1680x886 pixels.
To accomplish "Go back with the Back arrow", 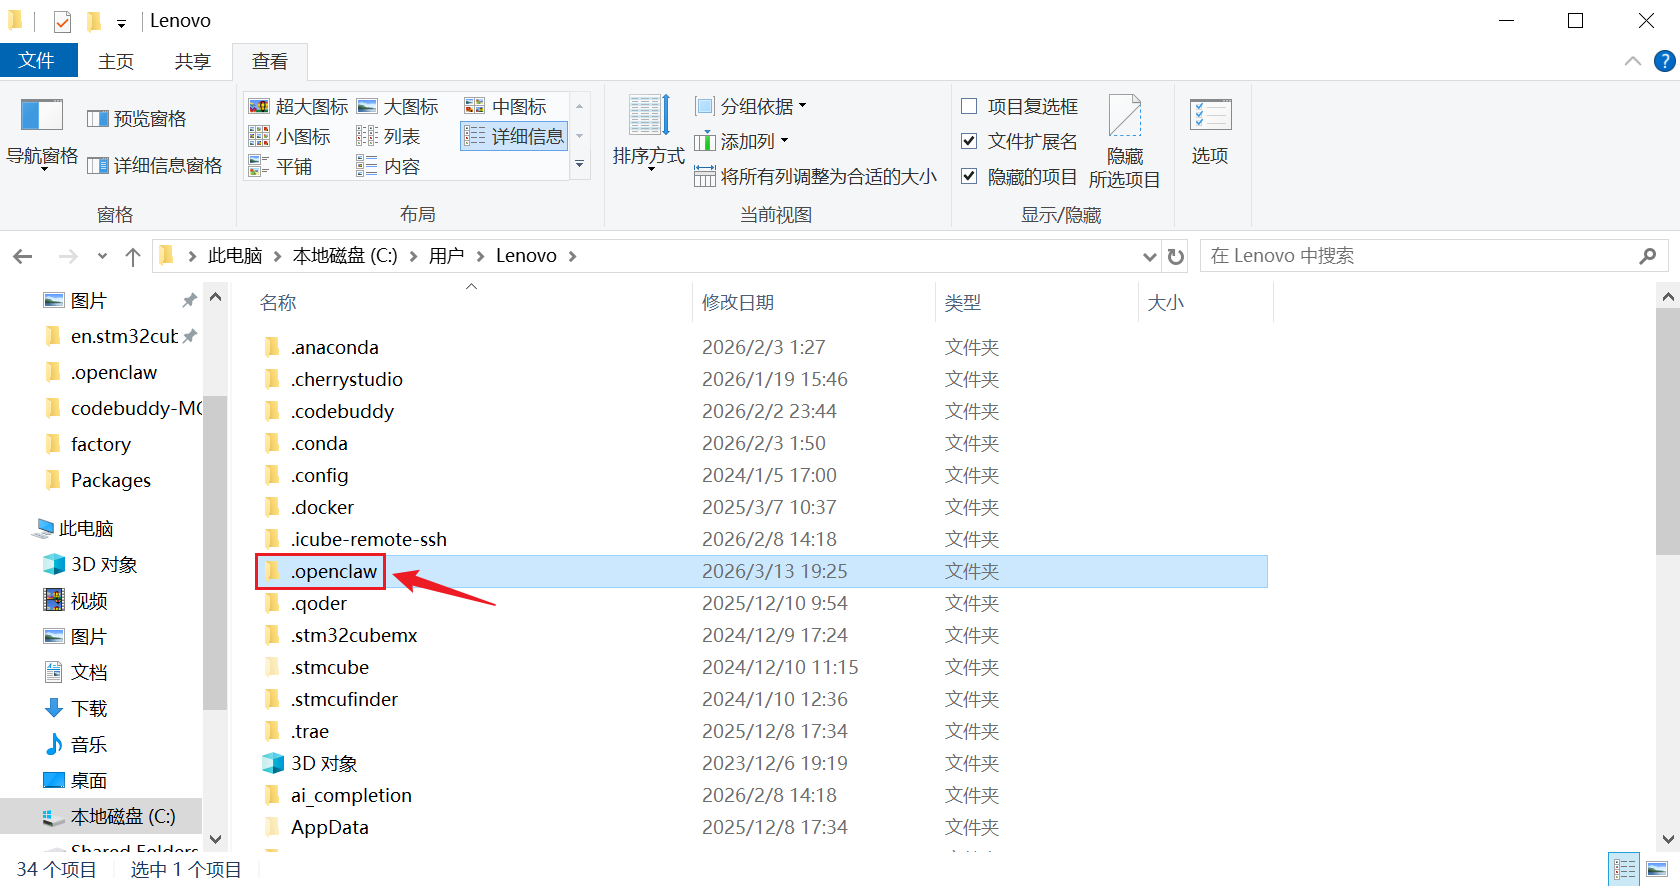I will coord(24,257).
